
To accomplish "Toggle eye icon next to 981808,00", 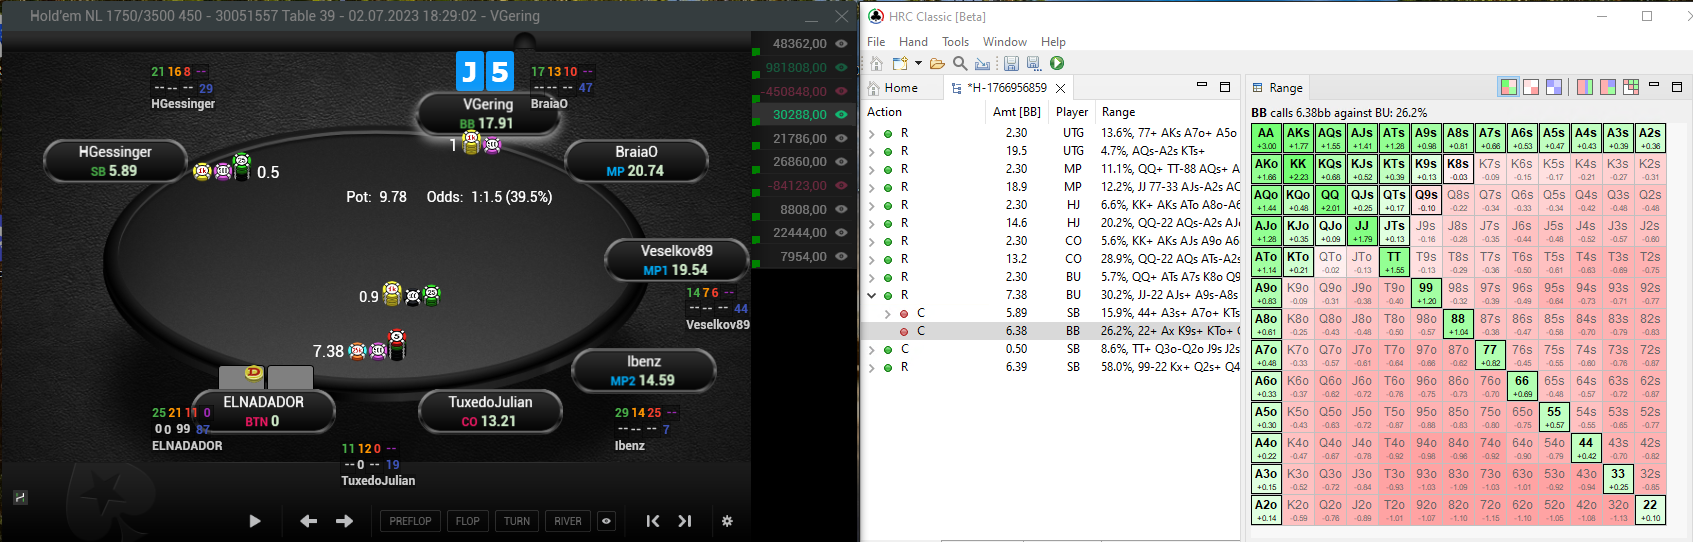I will click(x=842, y=68).
